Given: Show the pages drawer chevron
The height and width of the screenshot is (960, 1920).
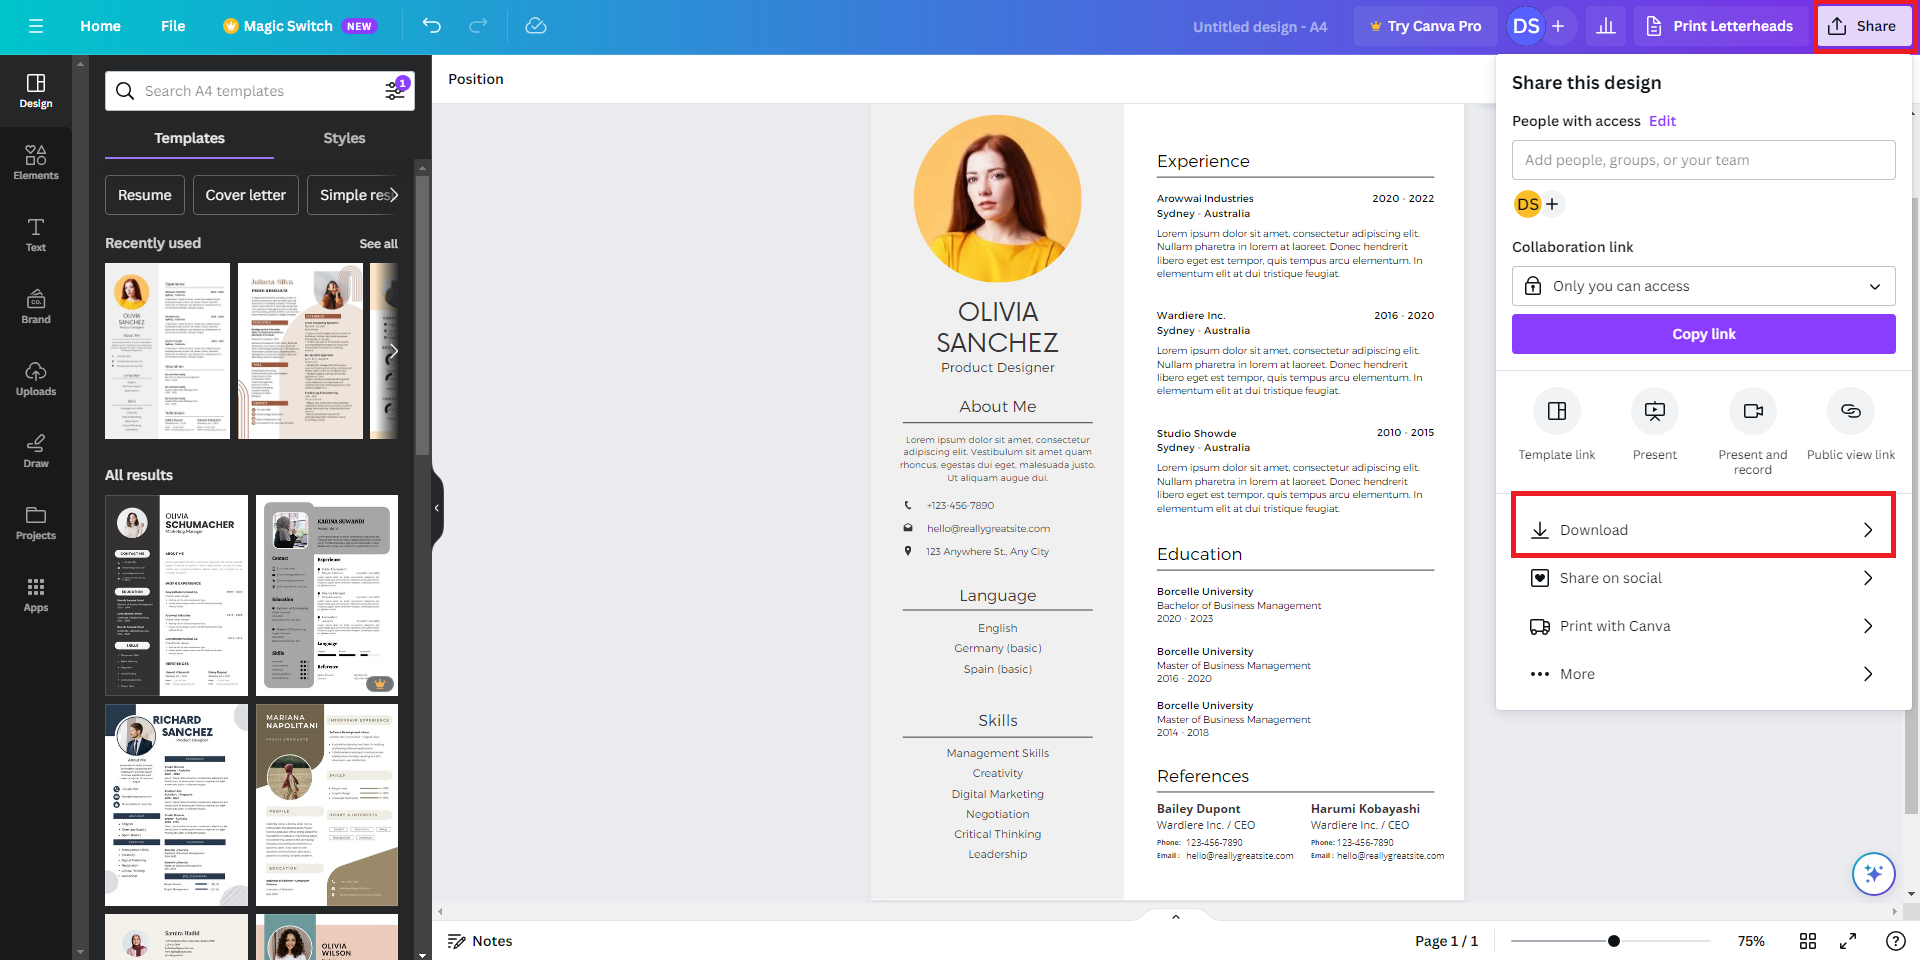Looking at the screenshot, I should coord(1176,916).
